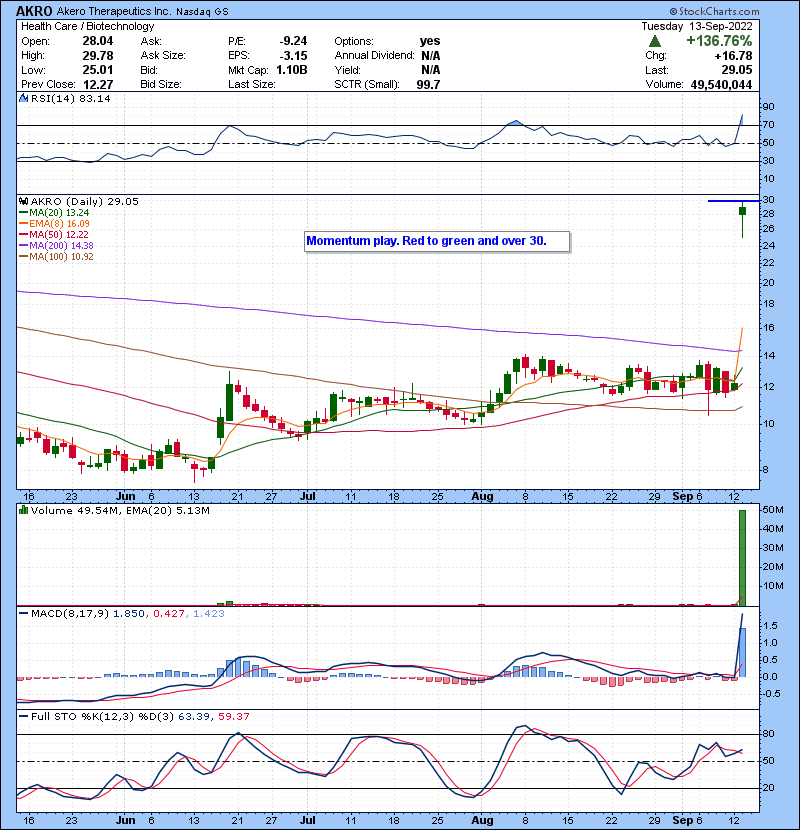The width and height of the screenshot is (800, 830).
Task: Click the Options yes value
Action: tap(430, 41)
